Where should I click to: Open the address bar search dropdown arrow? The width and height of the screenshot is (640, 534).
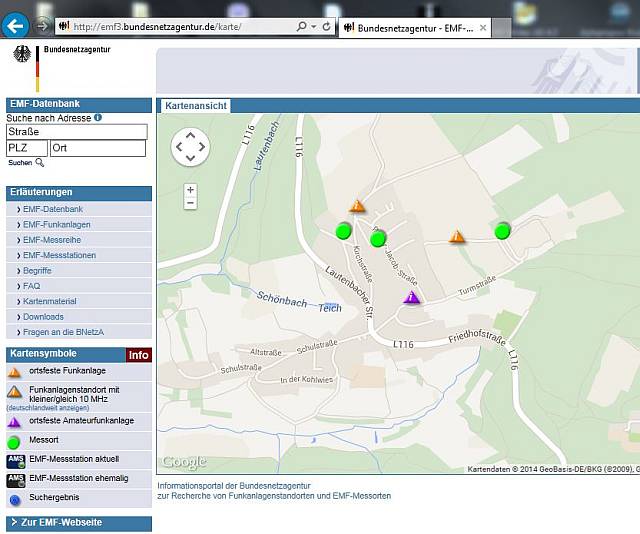(x=313, y=26)
